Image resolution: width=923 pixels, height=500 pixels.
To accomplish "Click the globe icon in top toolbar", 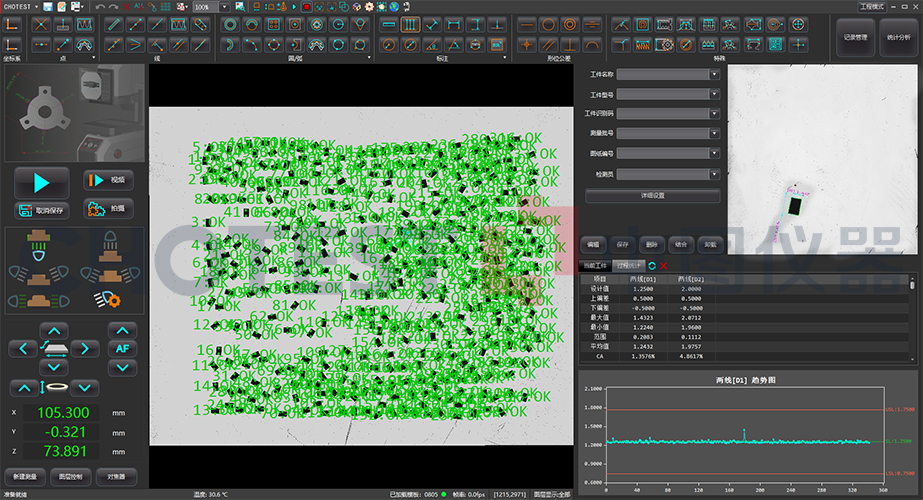I will pyautogui.click(x=393, y=7).
